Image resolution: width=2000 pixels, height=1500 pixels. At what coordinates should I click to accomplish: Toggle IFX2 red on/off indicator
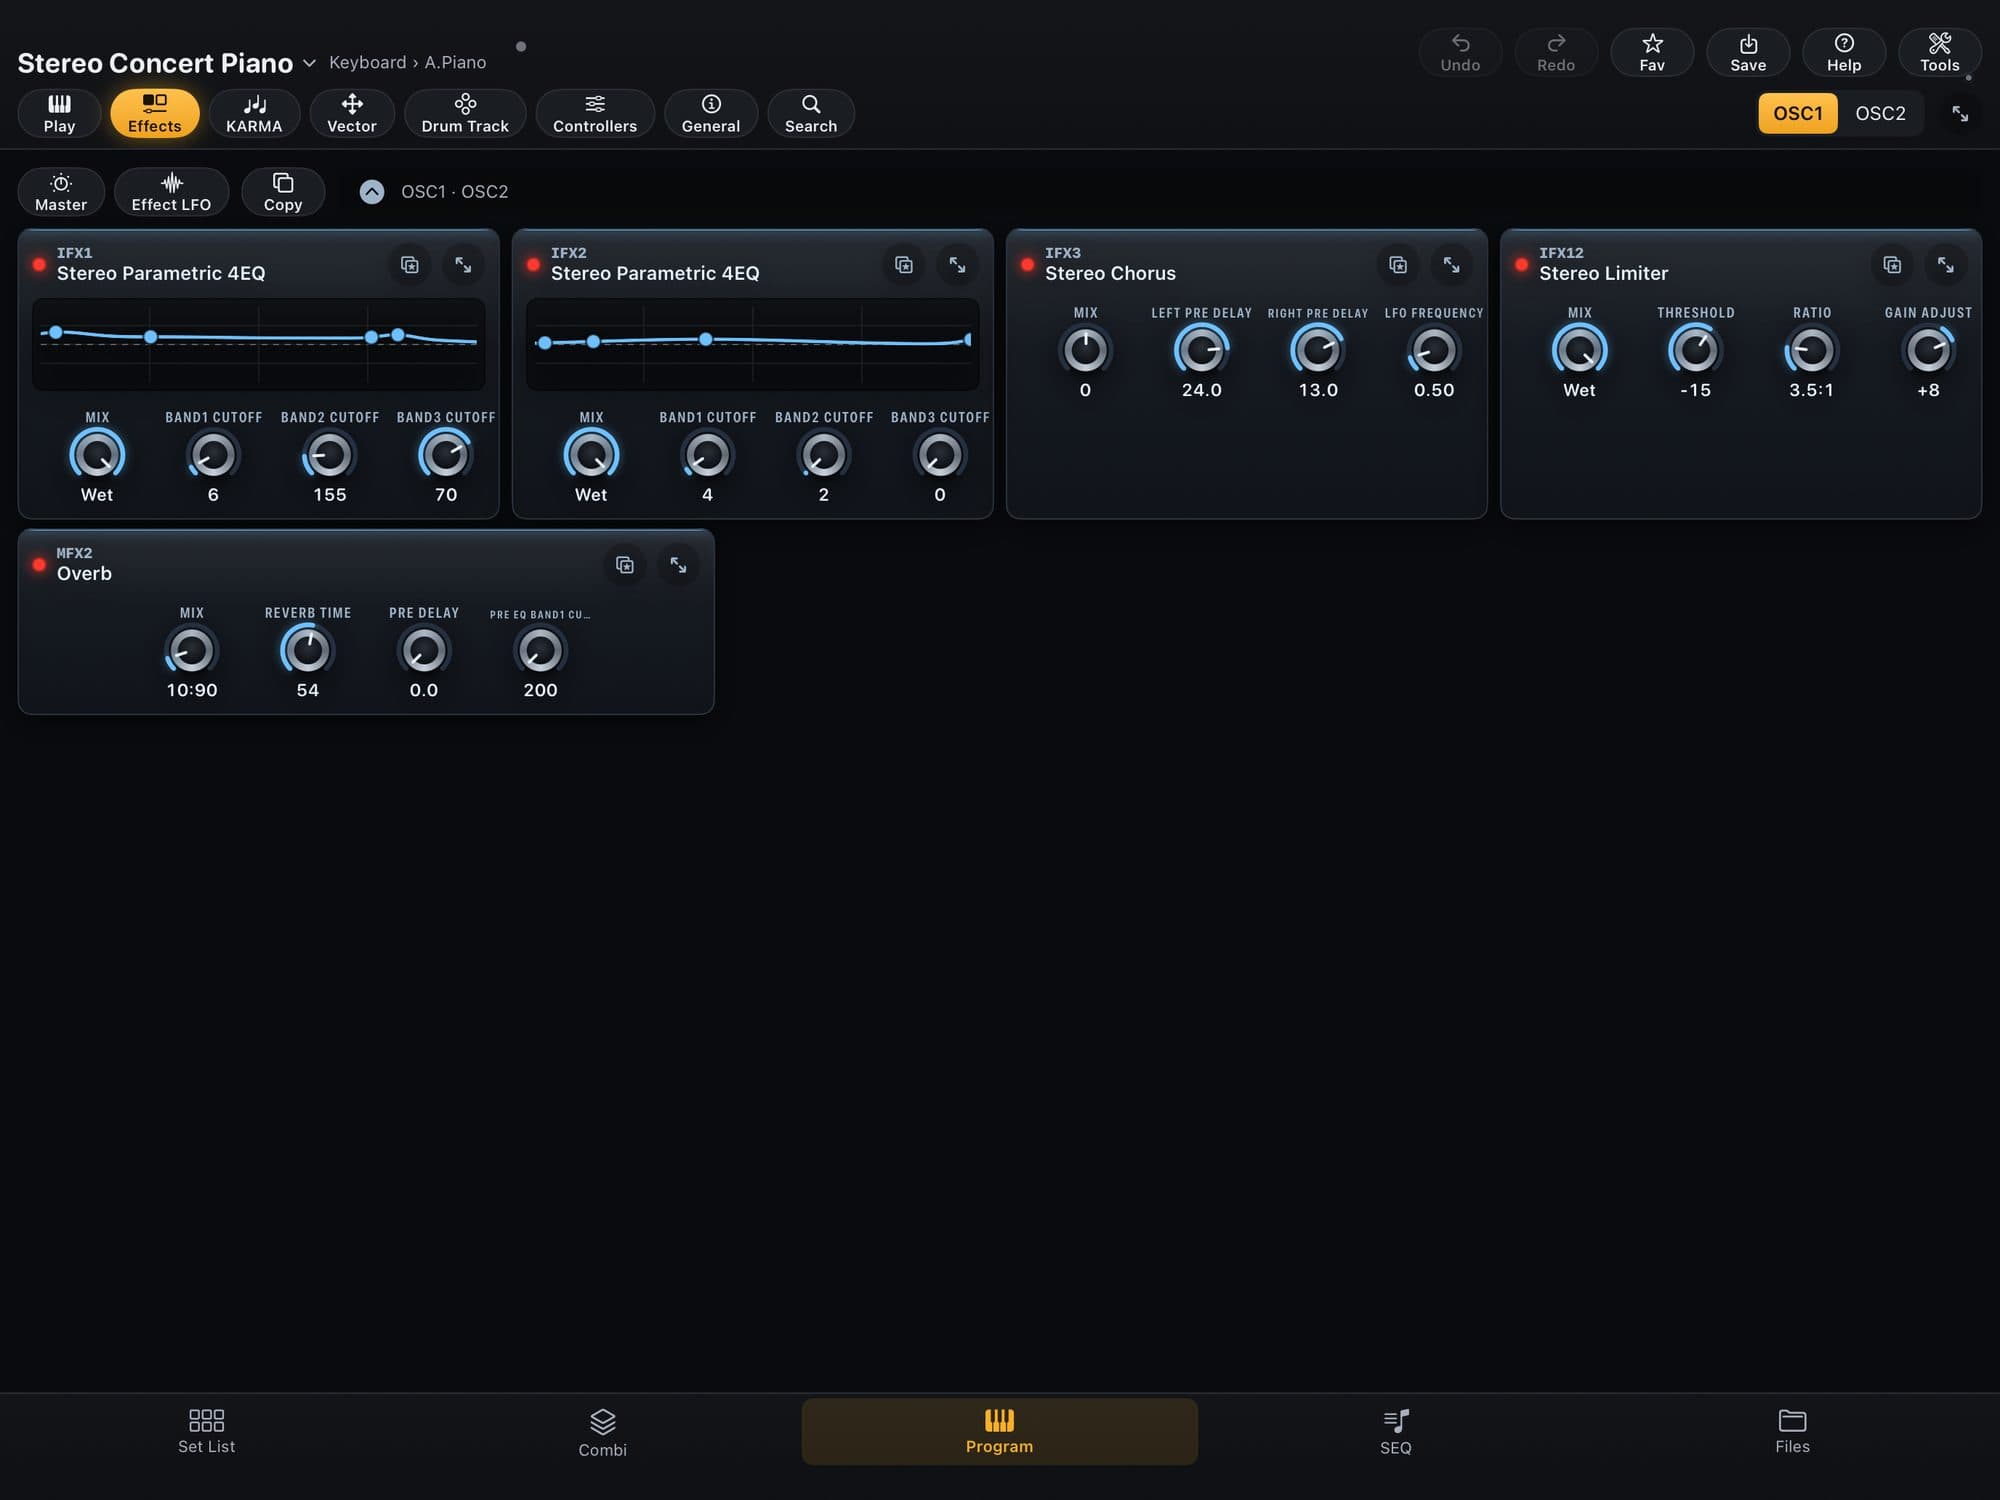coord(533,265)
